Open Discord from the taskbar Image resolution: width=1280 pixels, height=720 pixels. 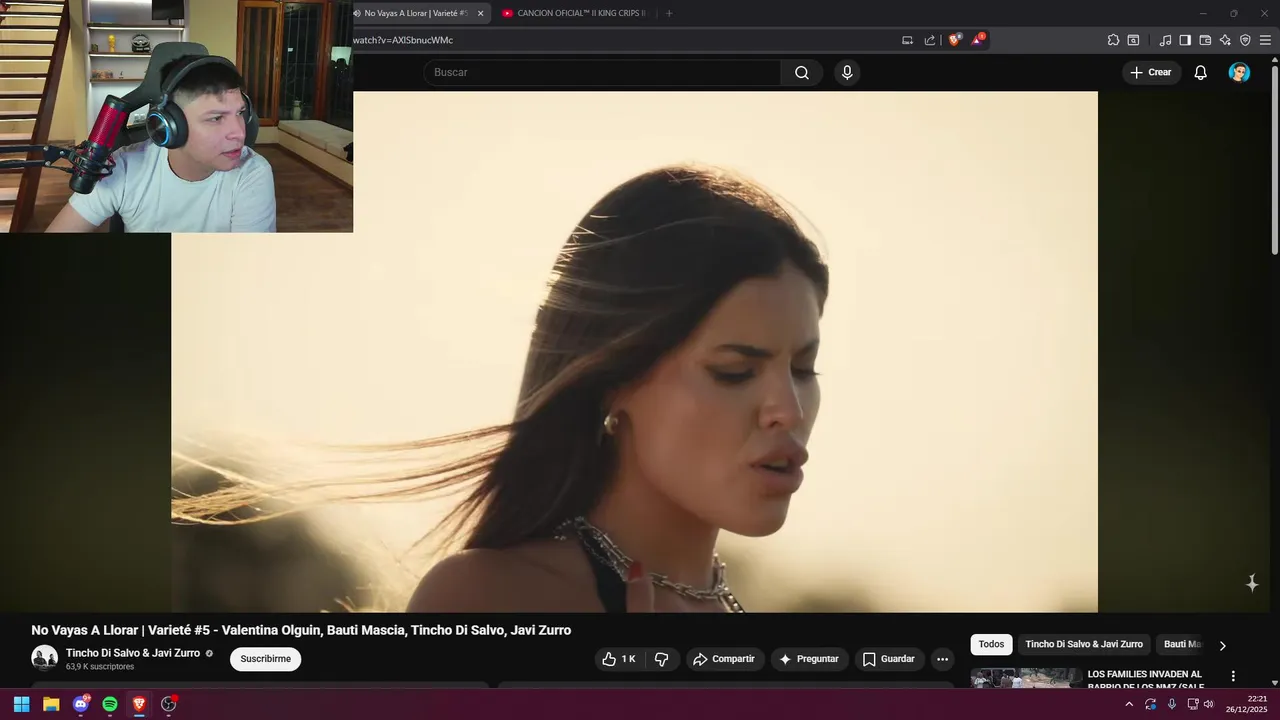(81, 704)
